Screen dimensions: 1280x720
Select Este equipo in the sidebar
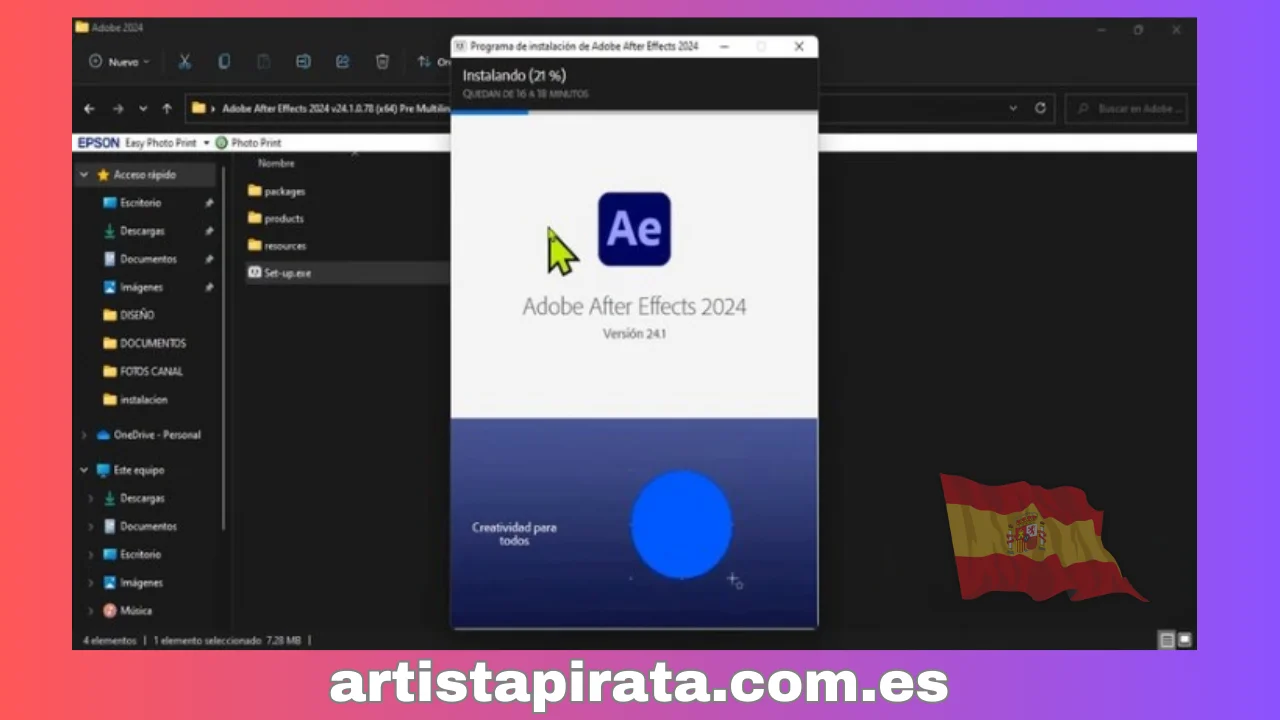coord(139,470)
